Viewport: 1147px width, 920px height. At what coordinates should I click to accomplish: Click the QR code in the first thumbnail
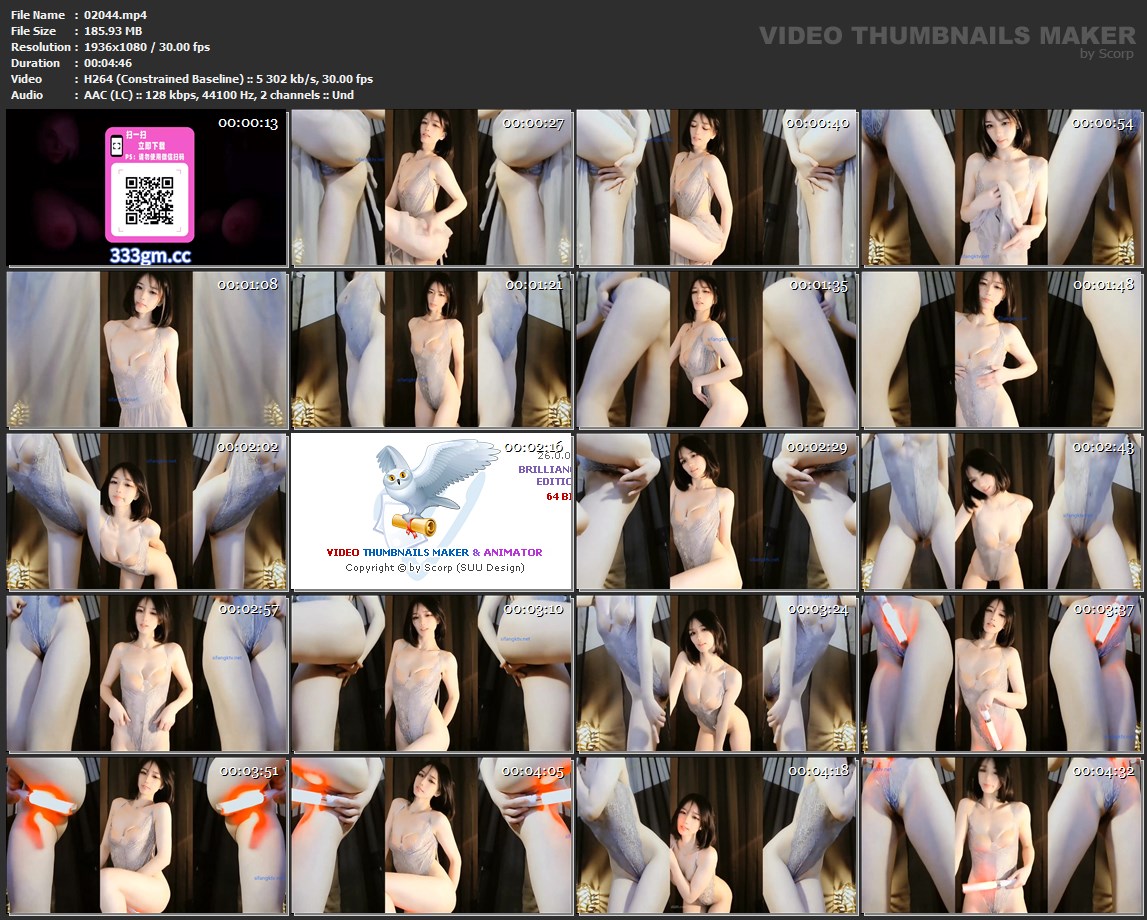point(148,200)
